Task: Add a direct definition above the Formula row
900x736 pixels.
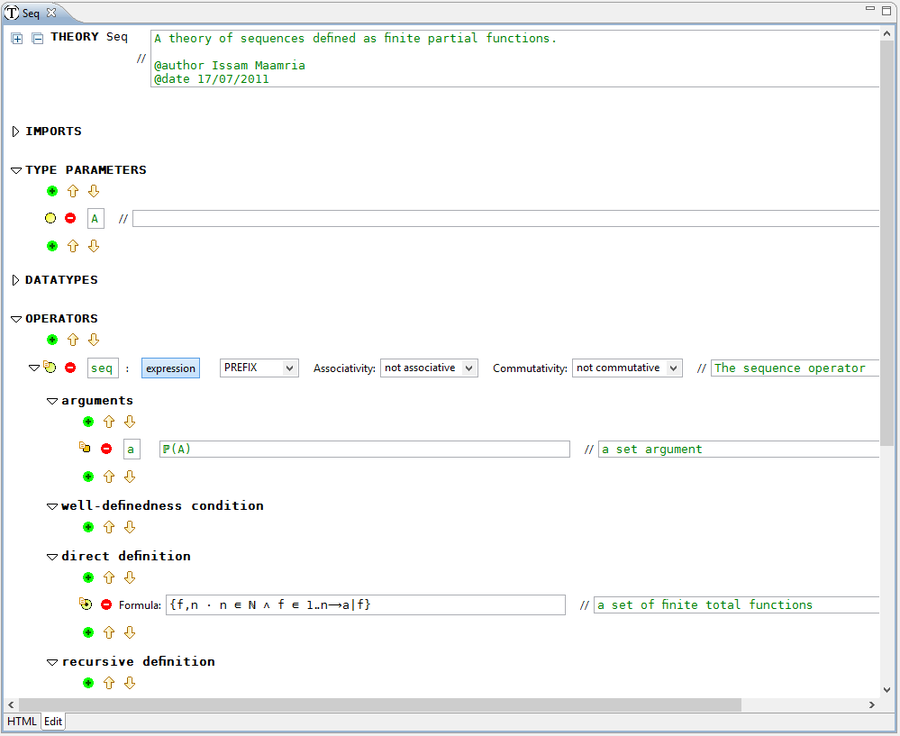Action: pyautogui.click(x=88, y=578)
